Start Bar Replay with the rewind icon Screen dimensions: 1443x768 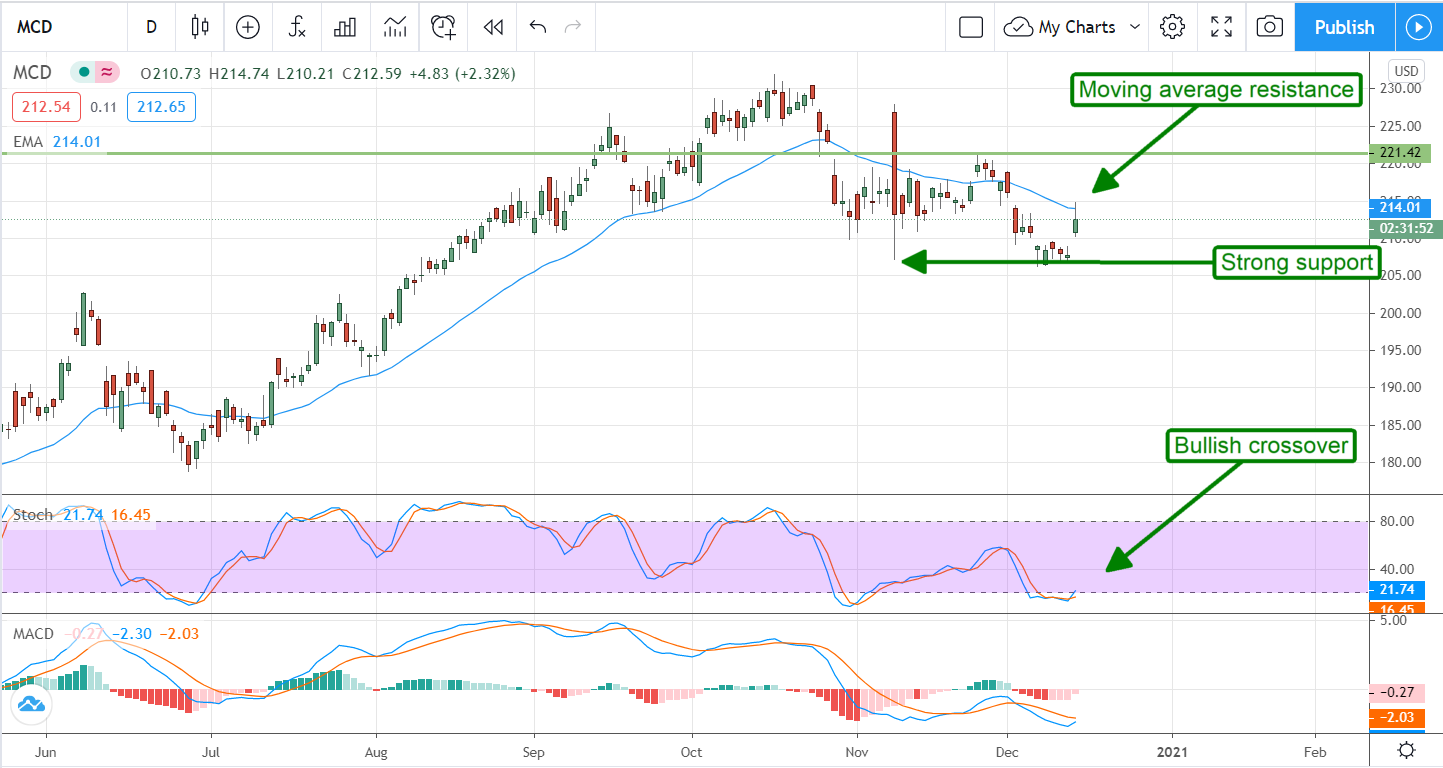coord(492,27)
